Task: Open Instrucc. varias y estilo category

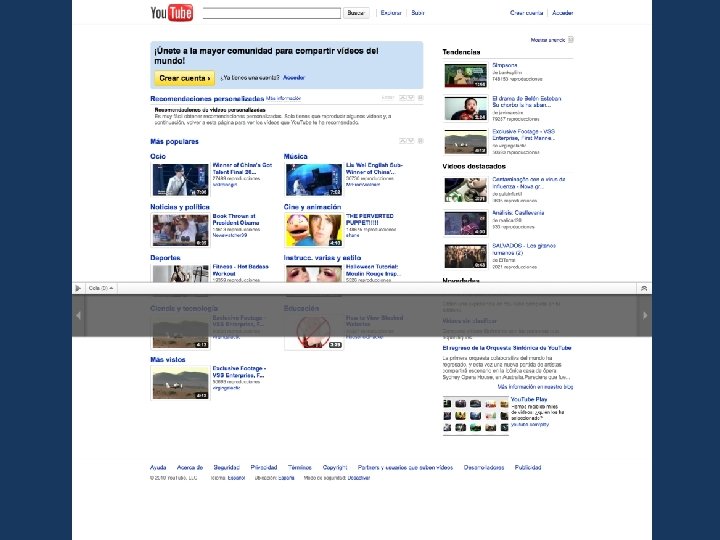Action: click(322, 258)
